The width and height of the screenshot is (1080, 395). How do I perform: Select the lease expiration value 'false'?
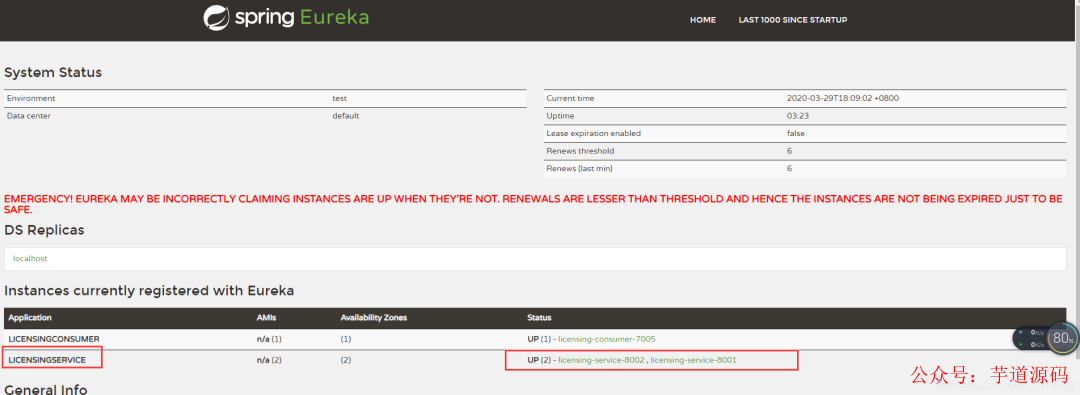point(796,134)
